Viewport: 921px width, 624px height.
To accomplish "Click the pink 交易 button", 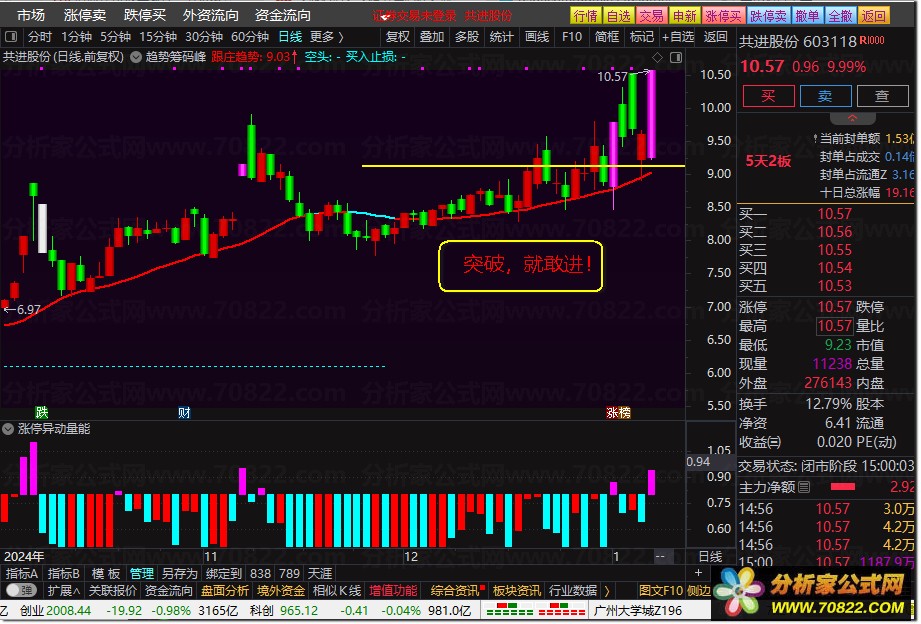I will (x=651, y=16).
